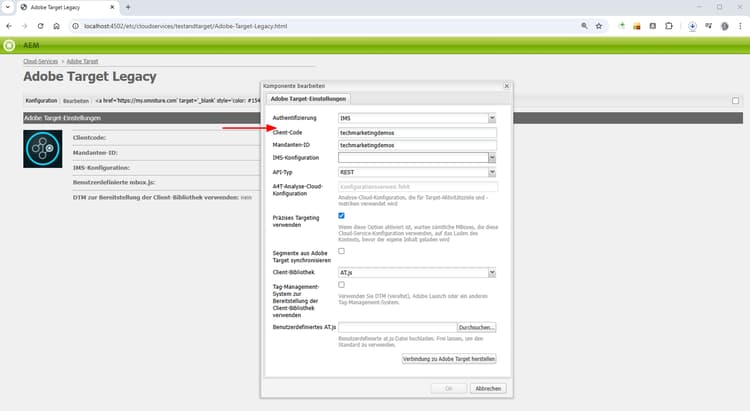Open browser downloads icon
This screenshot has height=411, width=750.
[692, 26]
